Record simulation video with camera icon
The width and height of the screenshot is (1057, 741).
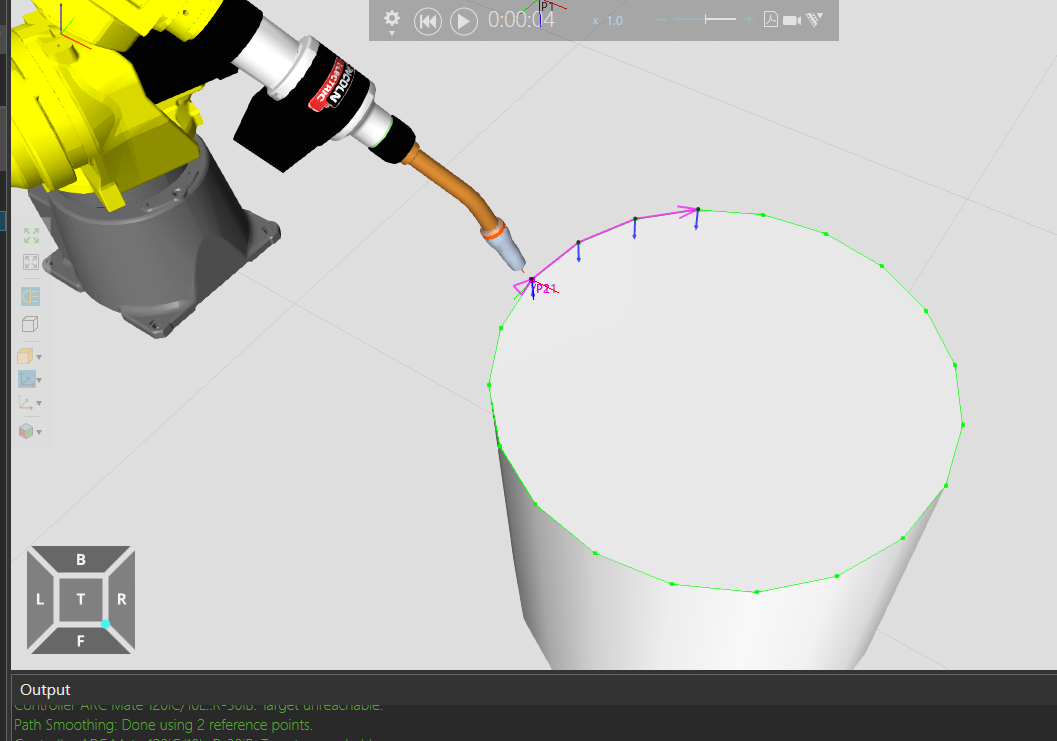[x=792, y=20]
